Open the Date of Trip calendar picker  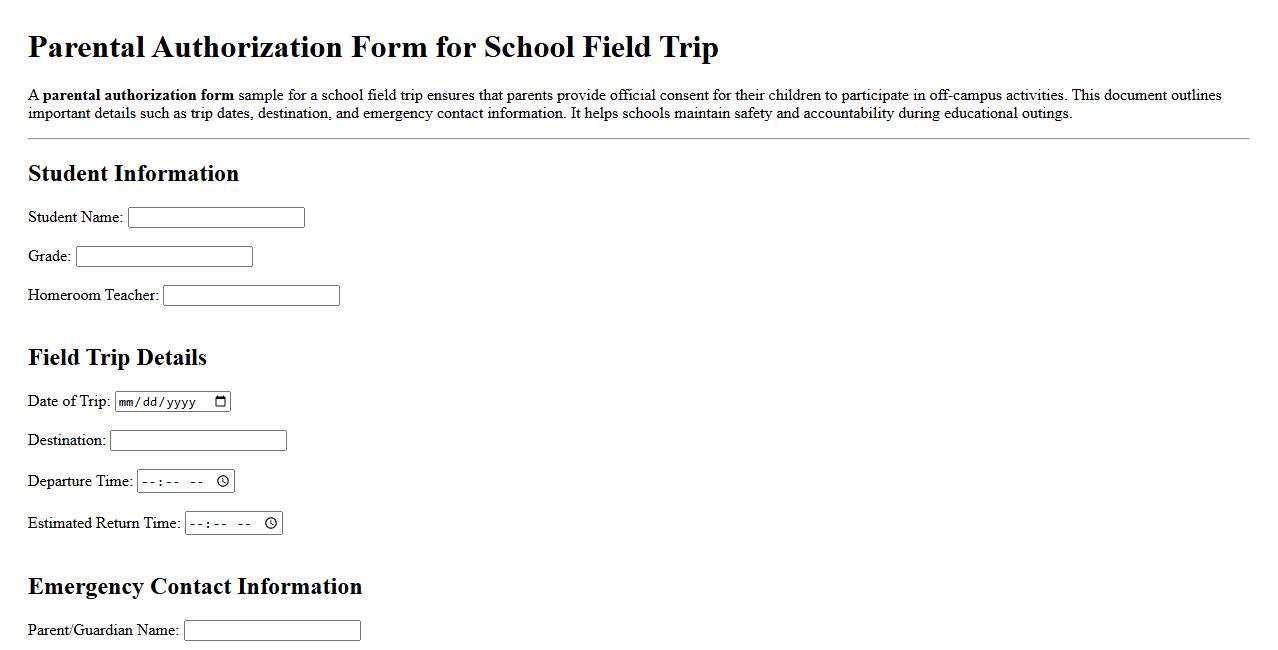pos(219,401)
